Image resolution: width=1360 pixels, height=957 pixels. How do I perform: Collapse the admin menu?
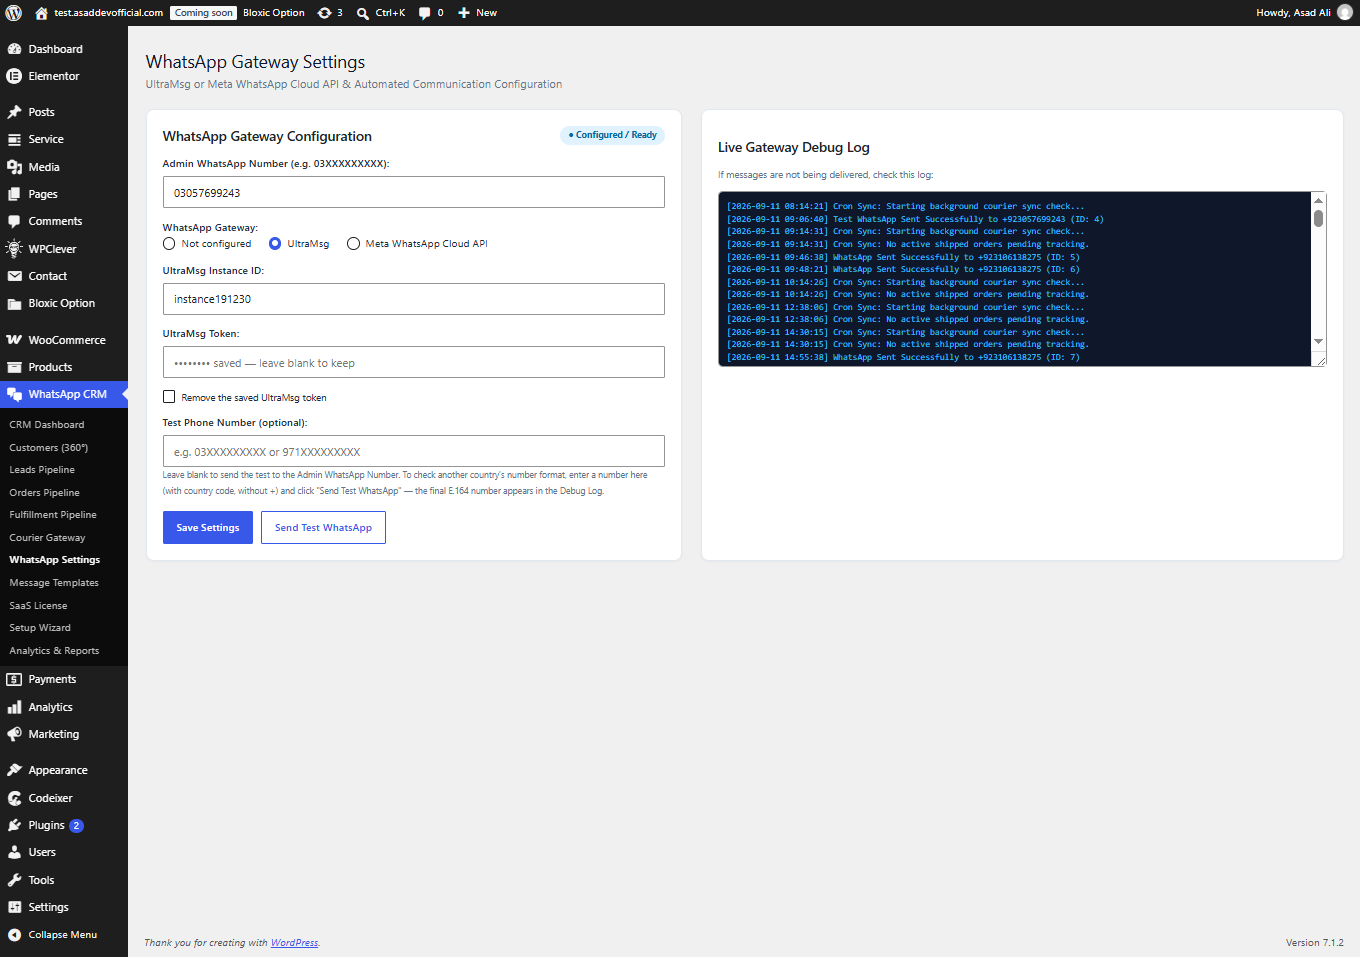(x=64, y=935)
